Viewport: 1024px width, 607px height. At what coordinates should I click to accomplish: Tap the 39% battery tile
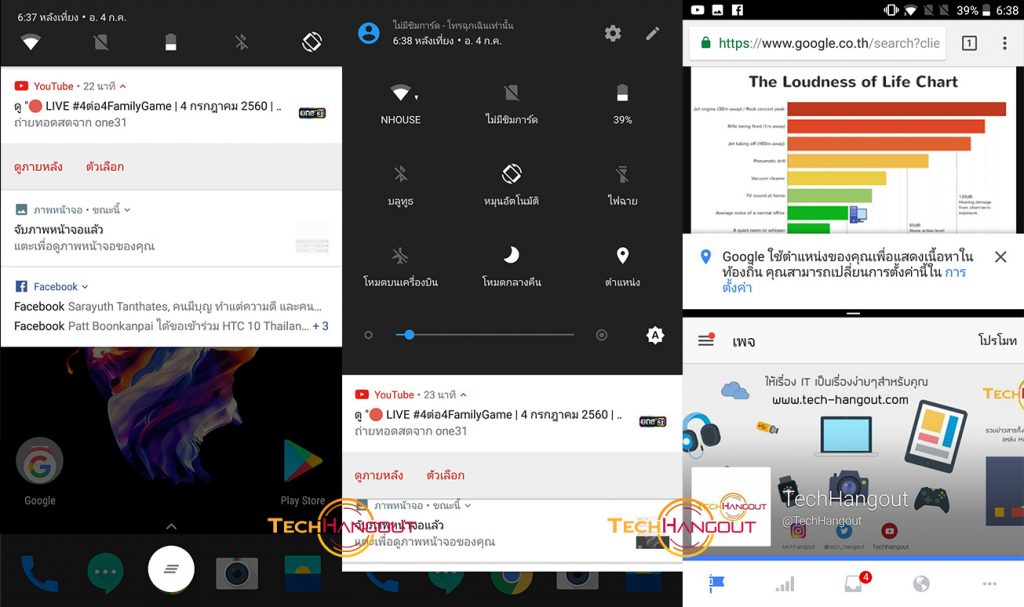tap(622, 105)
